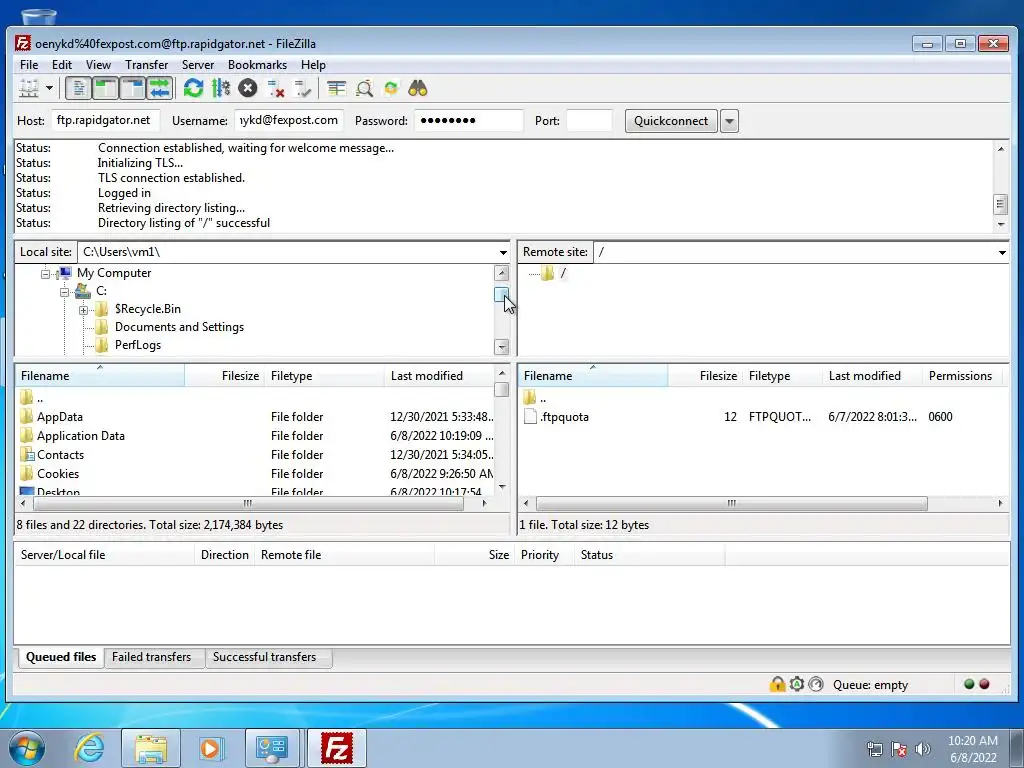Open the Edit menu
The width and height of the screenshot is (1024, 768).
[x=62, y=65]
